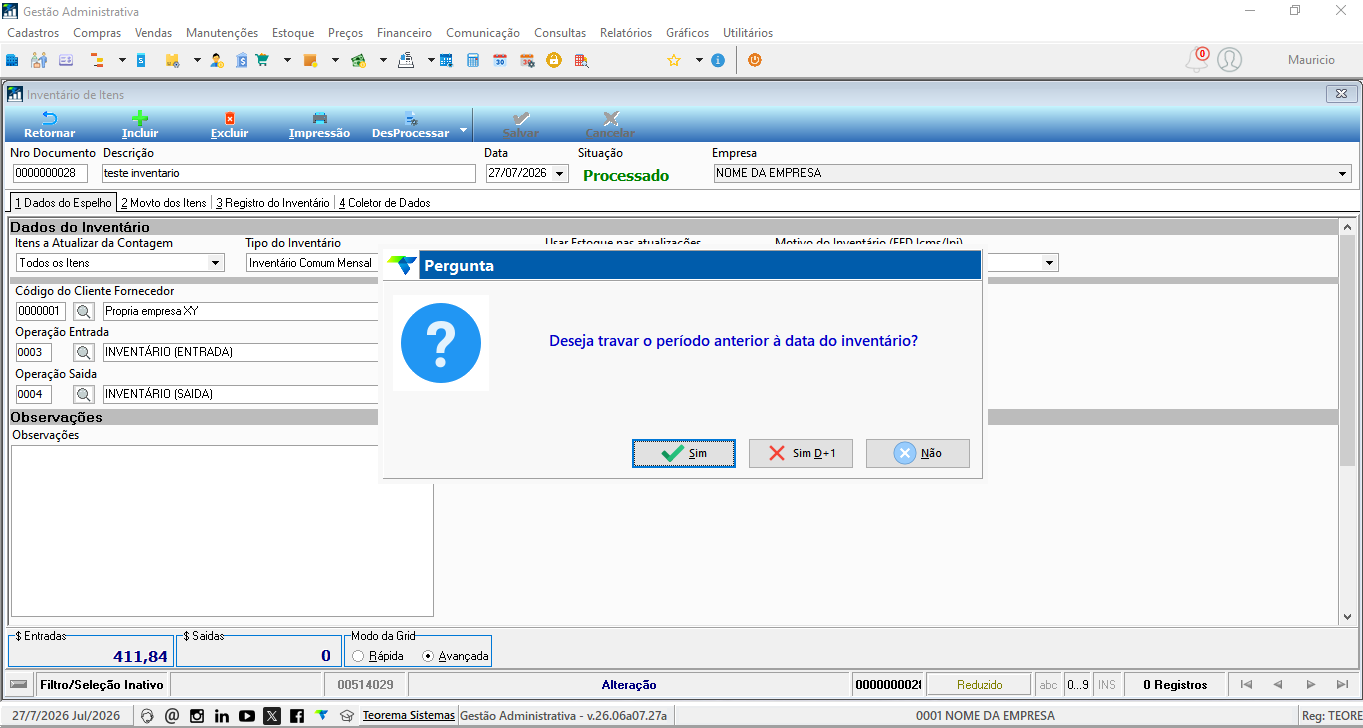Click the dollar price tag icon

tap(242, 60)
